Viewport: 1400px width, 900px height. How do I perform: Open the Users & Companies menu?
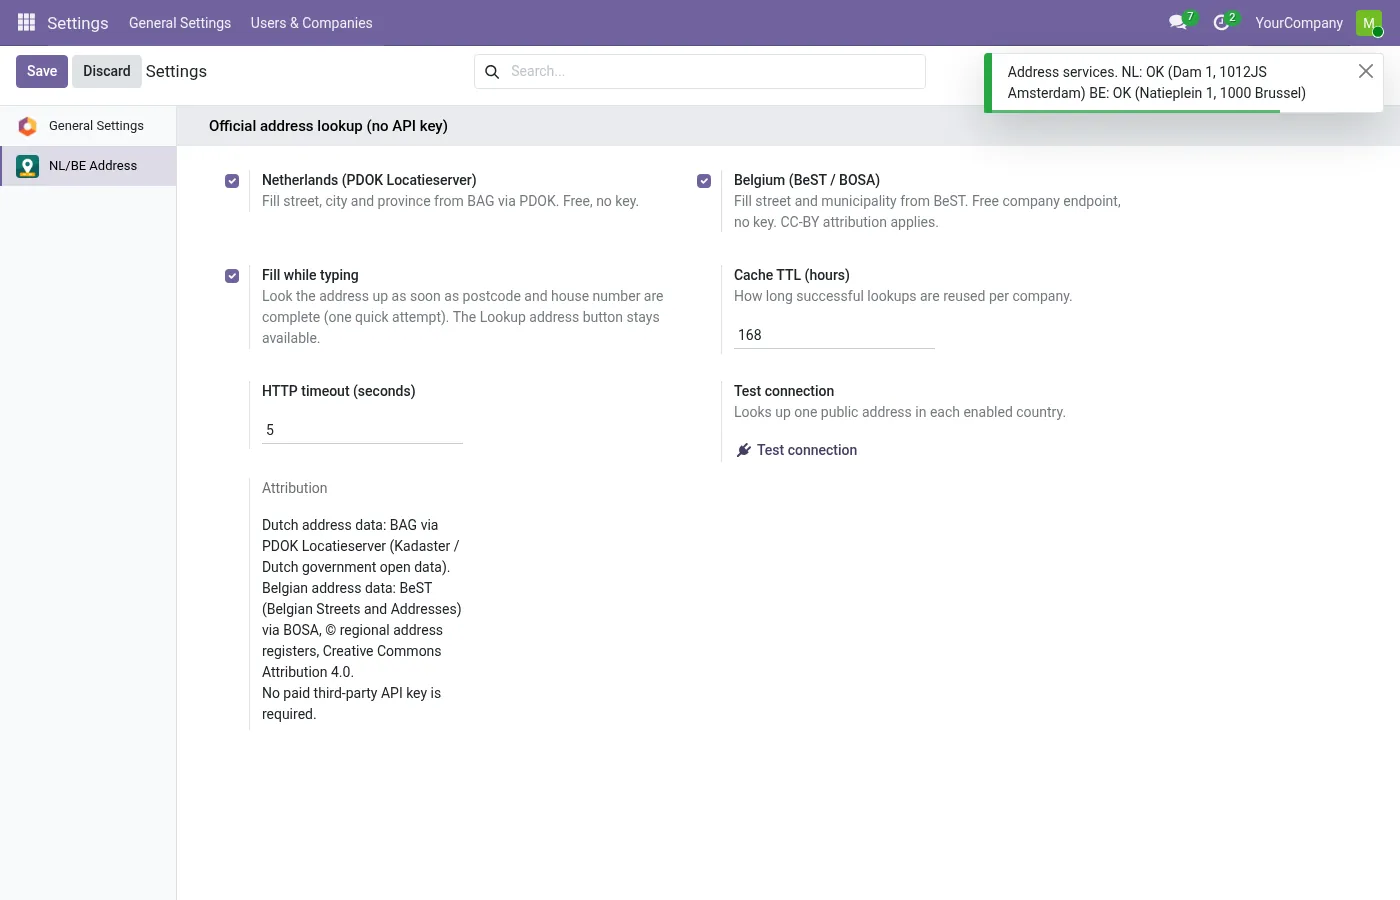point(311,23)
